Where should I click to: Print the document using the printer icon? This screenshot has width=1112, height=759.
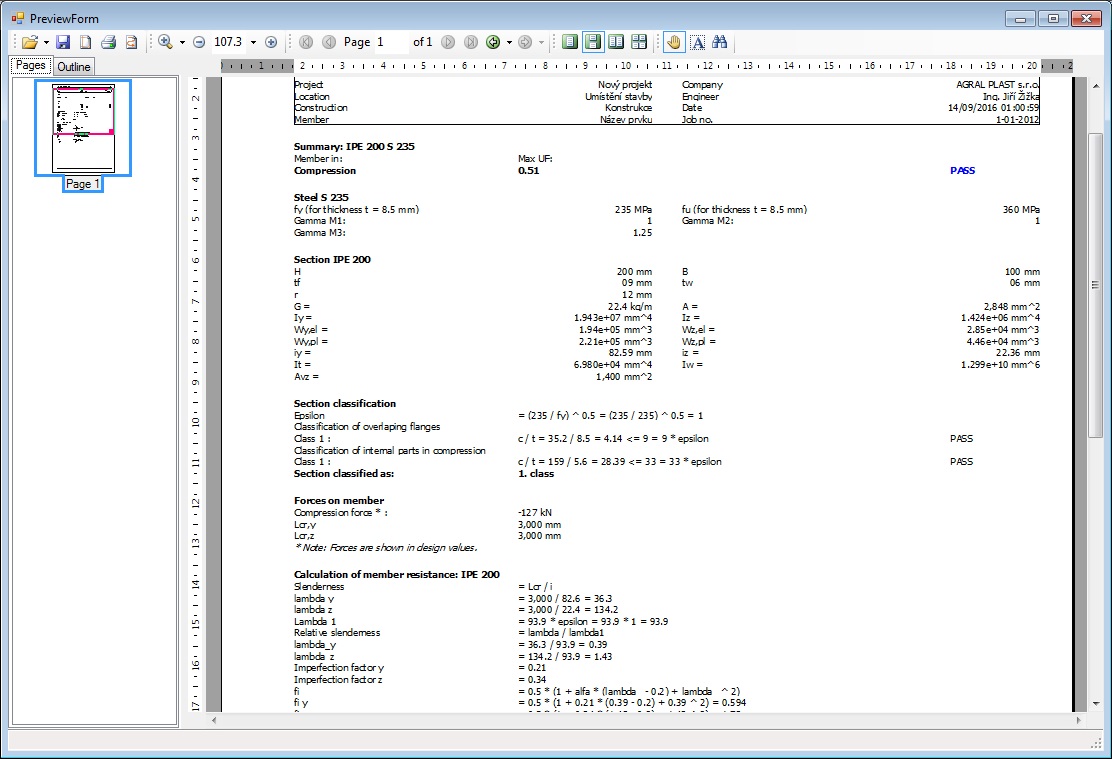point(108,42)
